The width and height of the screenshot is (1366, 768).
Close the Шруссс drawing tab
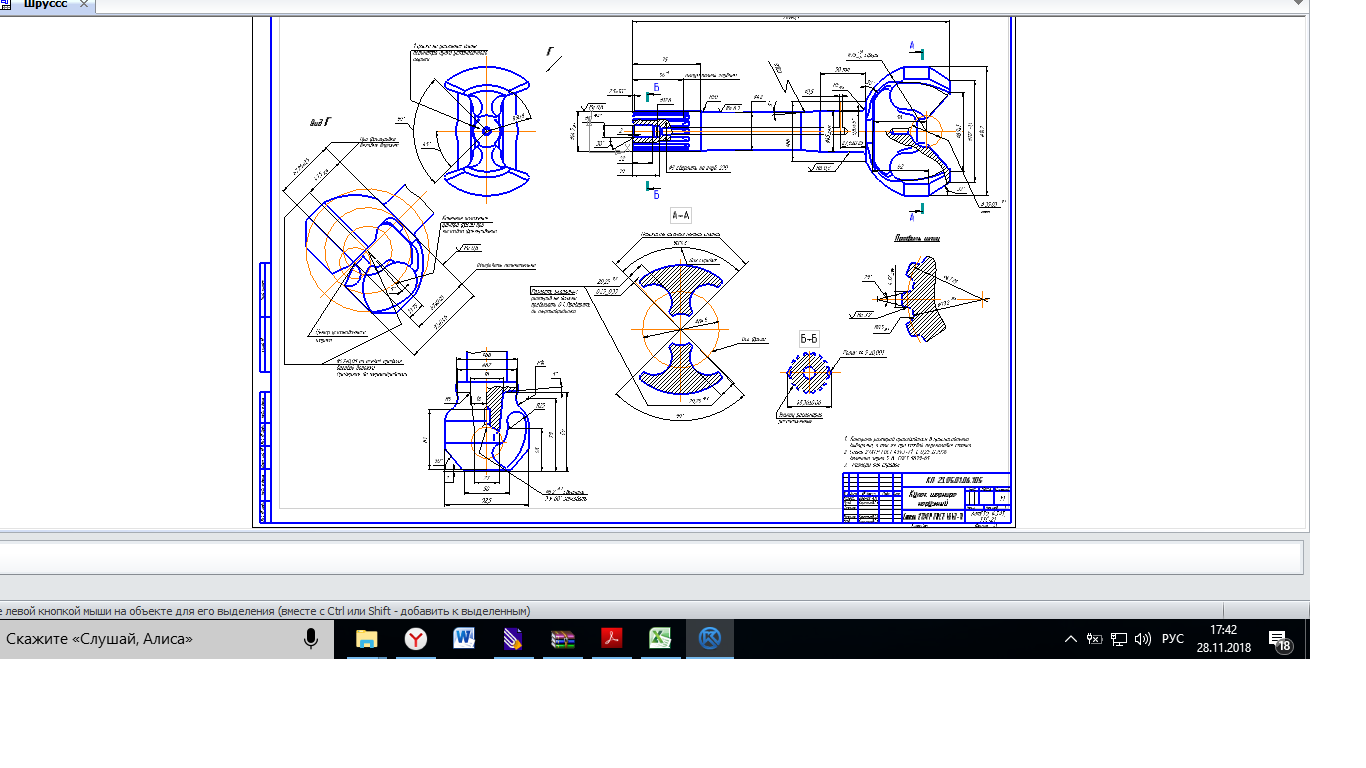(x=84, y=5)
